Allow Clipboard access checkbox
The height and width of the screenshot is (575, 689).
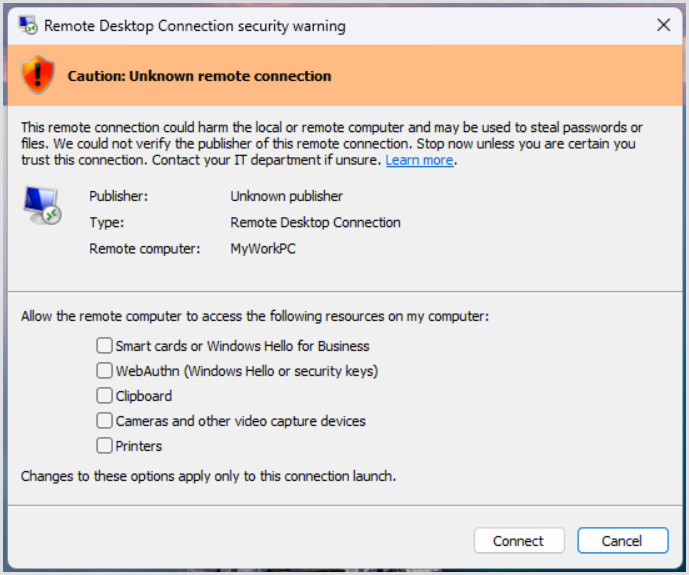(x=105, y=396)
